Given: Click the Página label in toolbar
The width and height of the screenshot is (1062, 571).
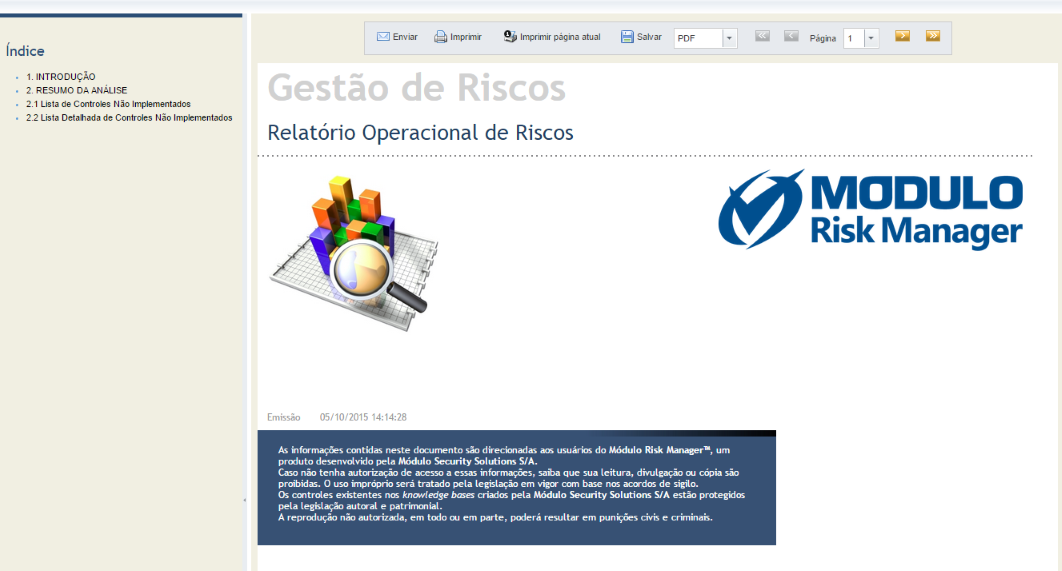Looking at the screenshot, I should tap(823, 39).
